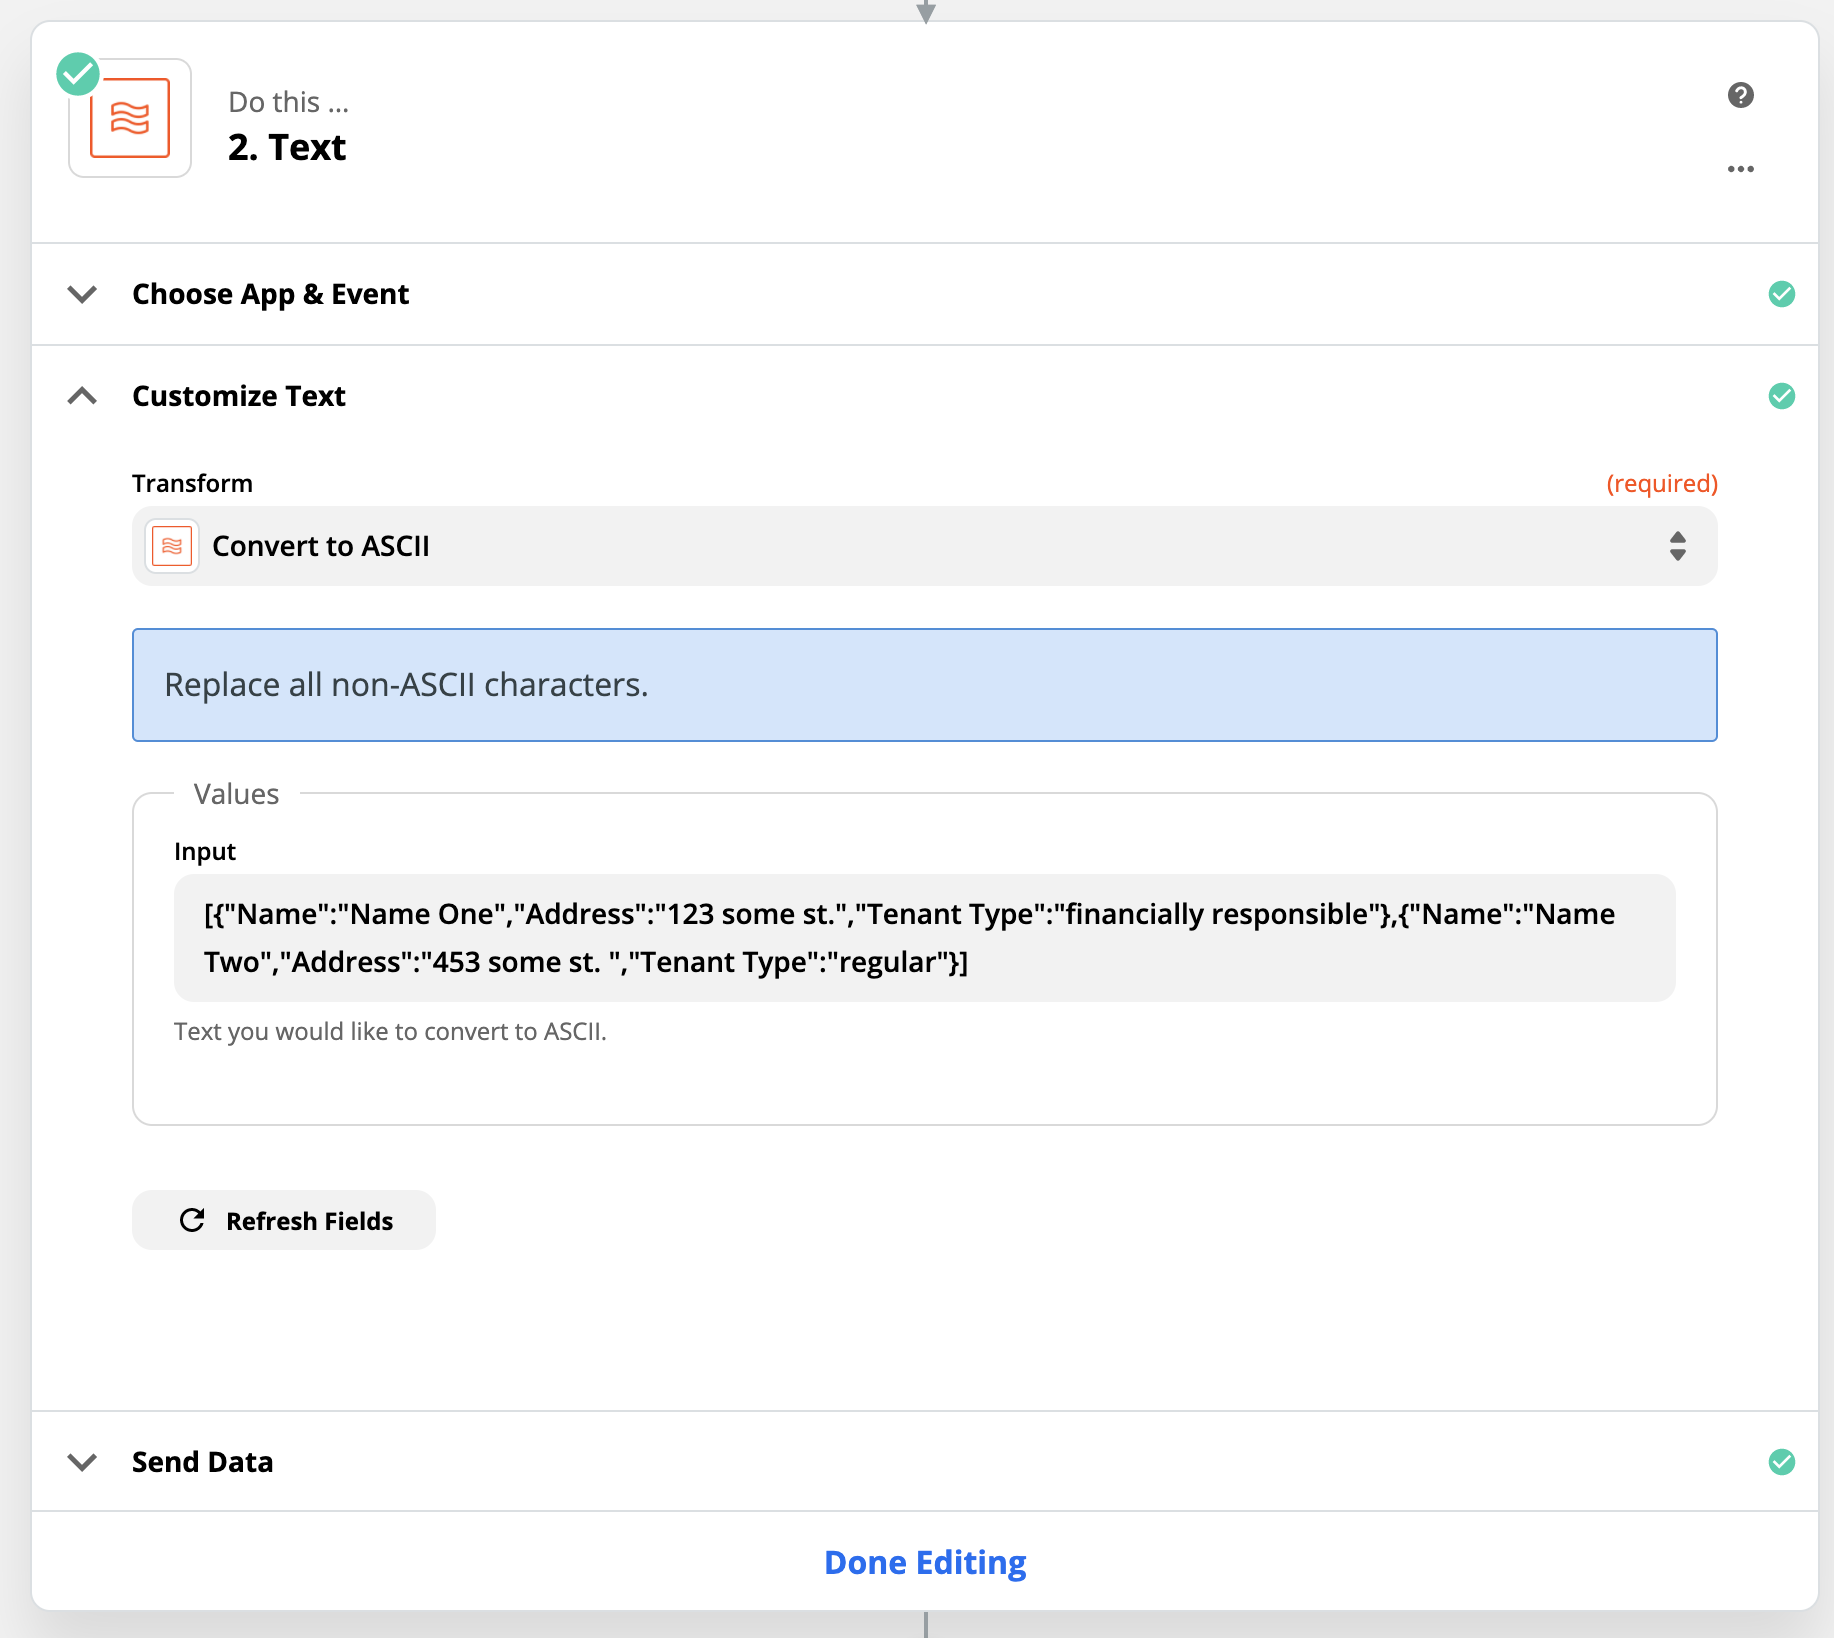The height and width of the screenshot is (1638, 1834).
Task: Click the Replace all non-ASCII characters notice
Action: tap(924, 685)
